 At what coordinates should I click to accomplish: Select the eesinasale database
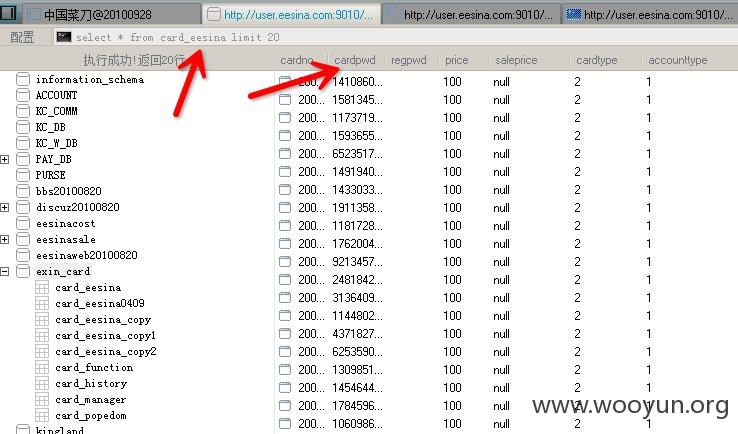[66, 239]
